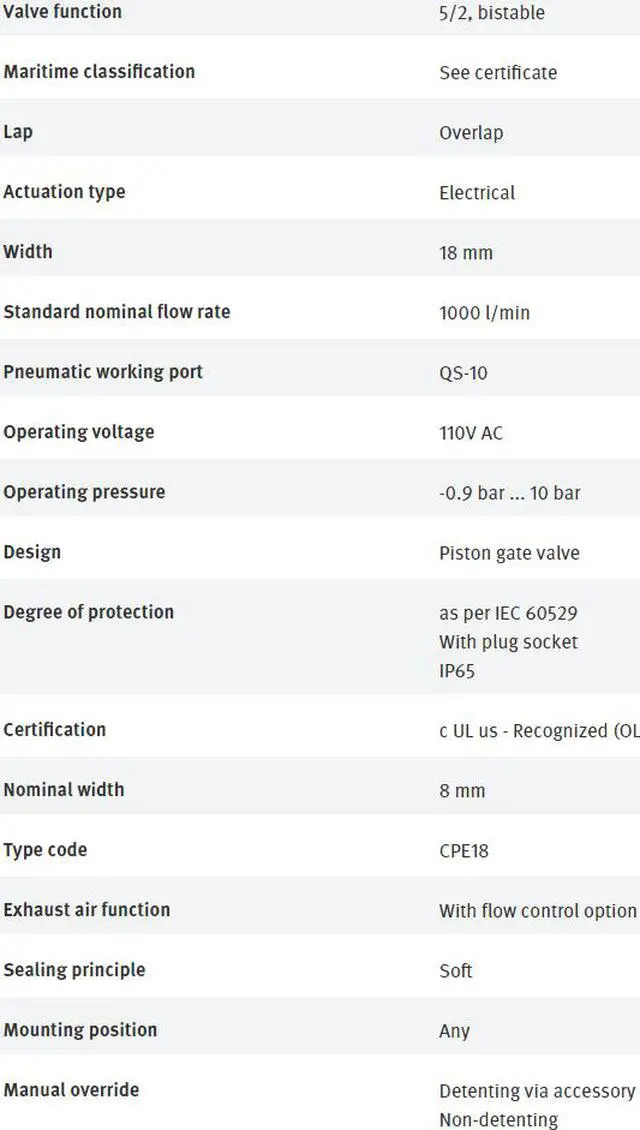
Task: Click the "Piston gate valve" design value
Action: pos(509,552)
